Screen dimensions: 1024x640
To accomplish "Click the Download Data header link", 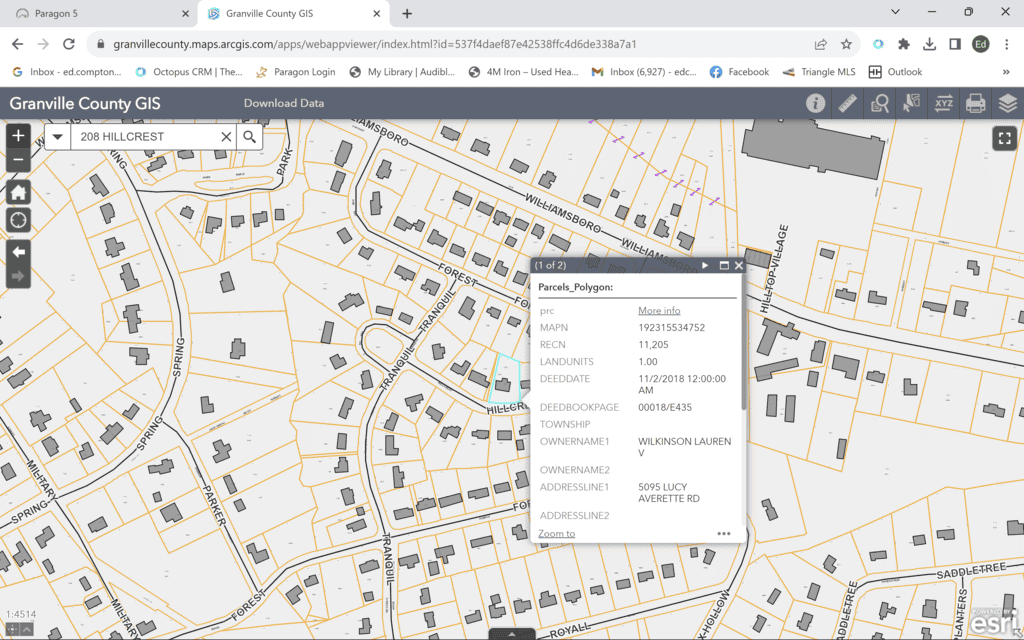I will click(284, 103).
